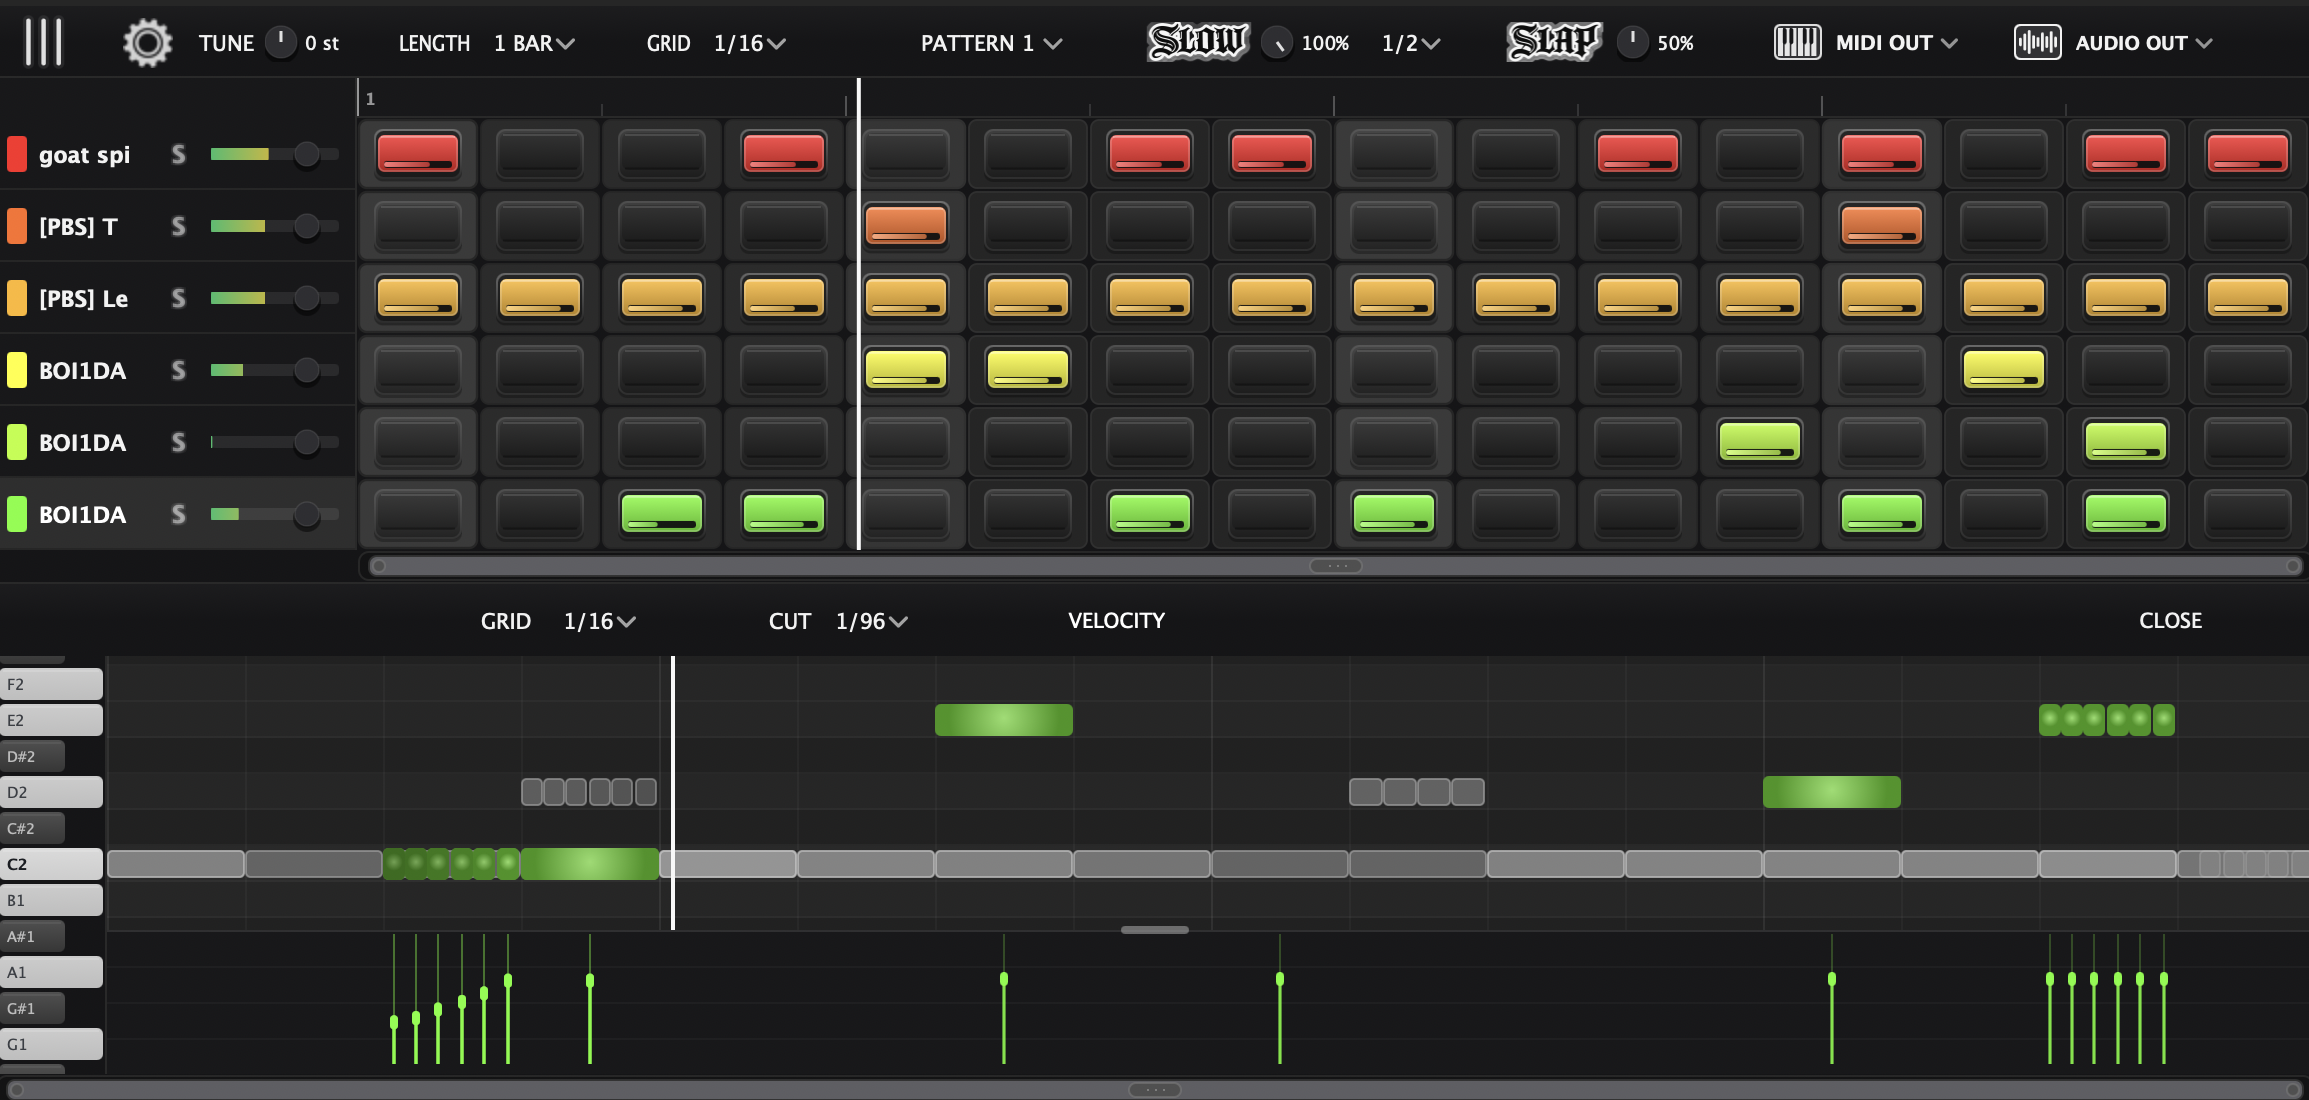Screen dimensions: 2309x1100
Task: Click the Audio Out waveform icon
Action: click(2037, 42)
